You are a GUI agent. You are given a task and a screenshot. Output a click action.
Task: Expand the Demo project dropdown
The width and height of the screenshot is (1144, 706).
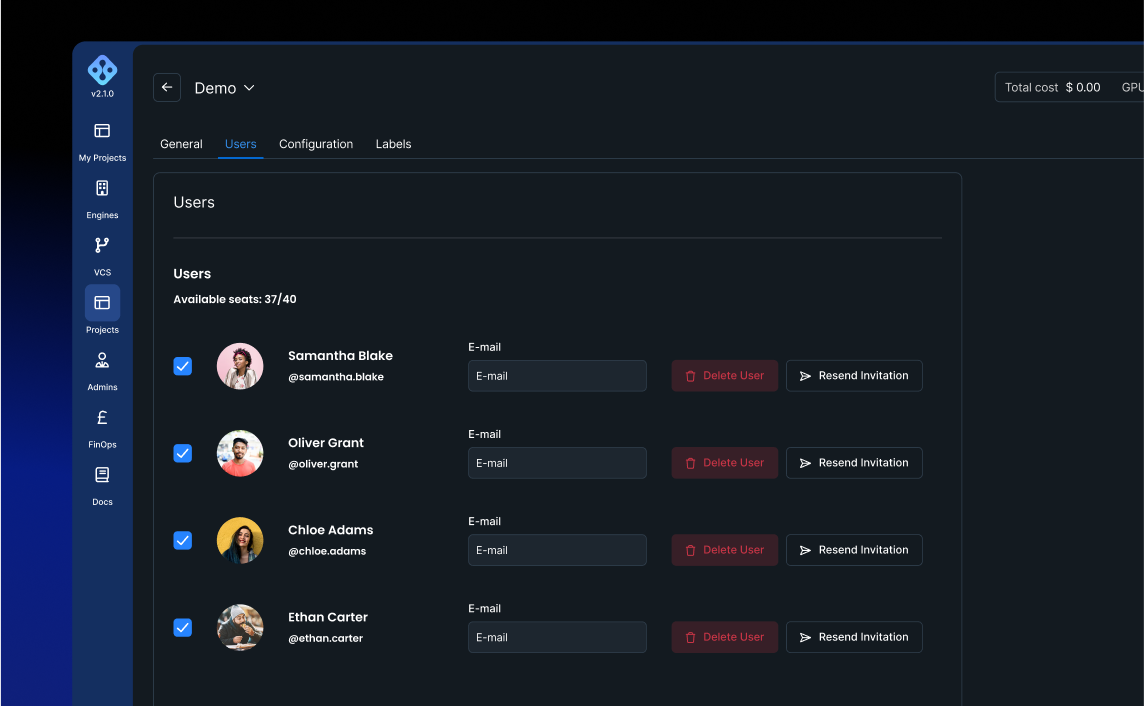[x=225, y=88]
